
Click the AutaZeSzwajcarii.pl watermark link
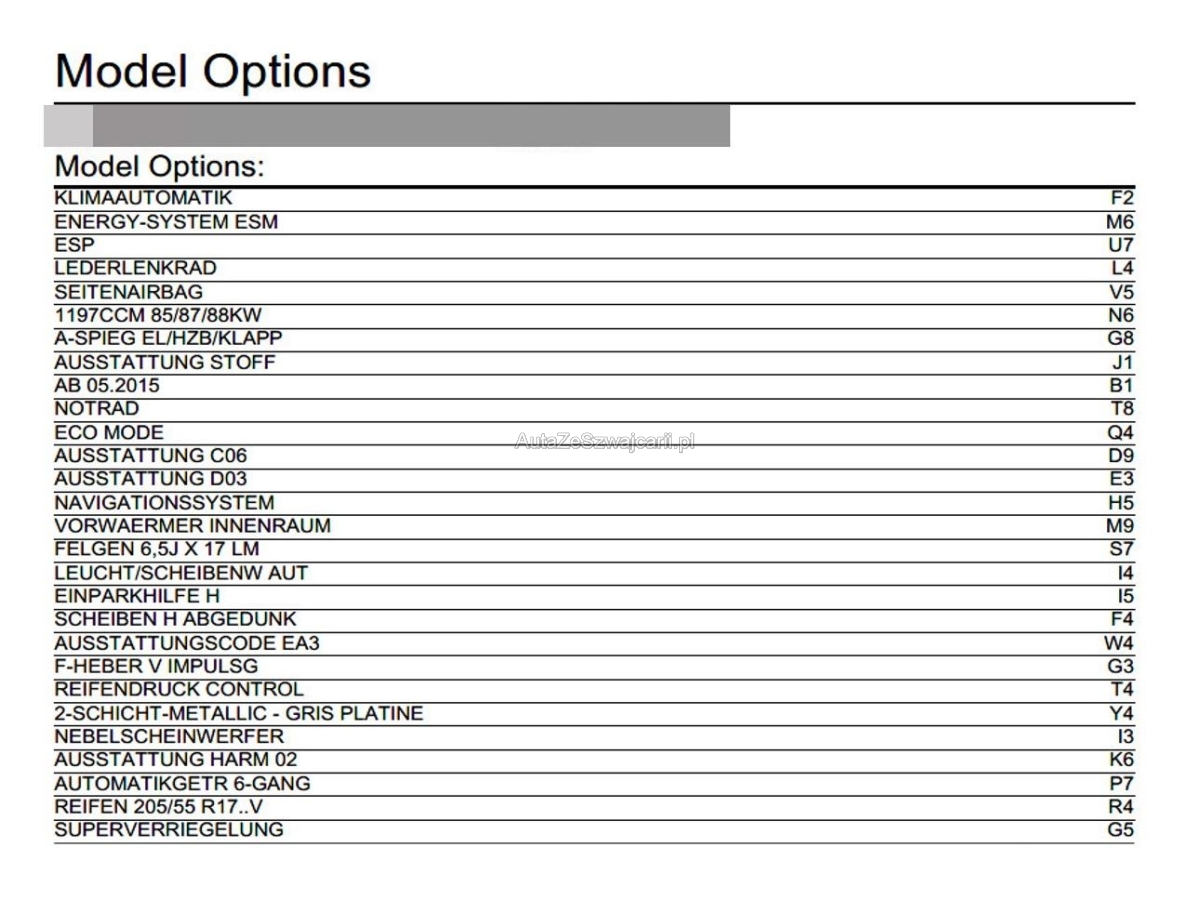[604, 441]
